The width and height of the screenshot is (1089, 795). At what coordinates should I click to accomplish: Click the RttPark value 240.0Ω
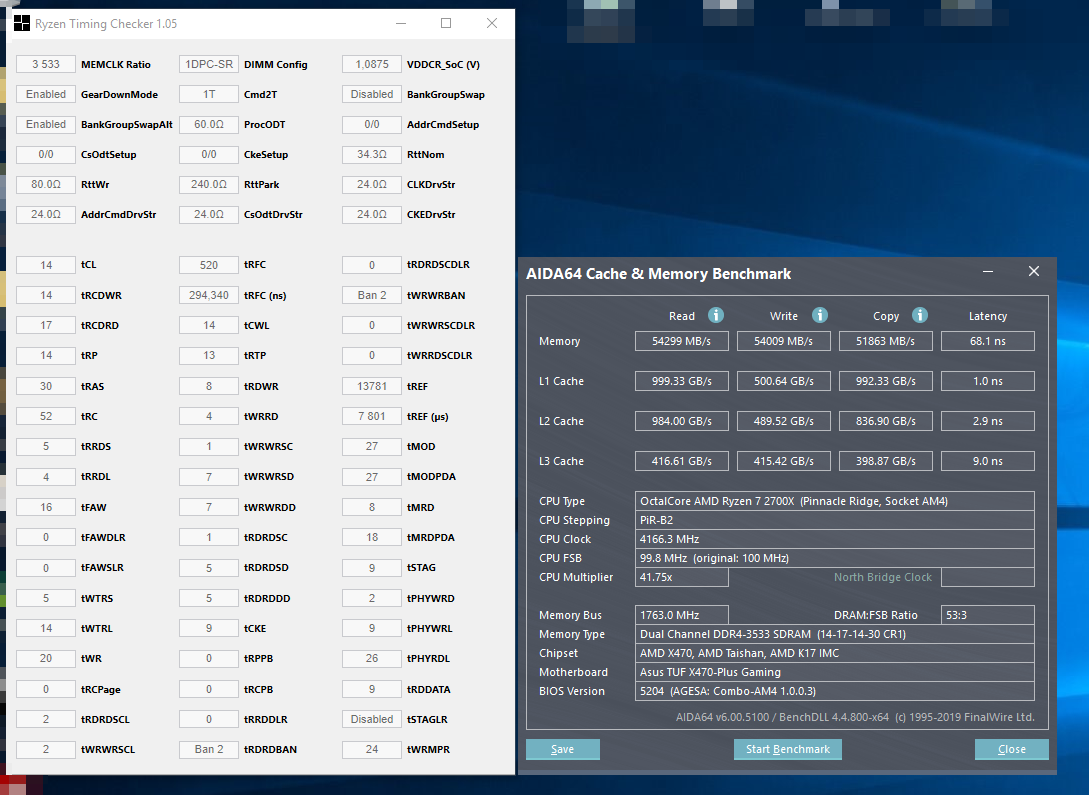coord(209,185)
